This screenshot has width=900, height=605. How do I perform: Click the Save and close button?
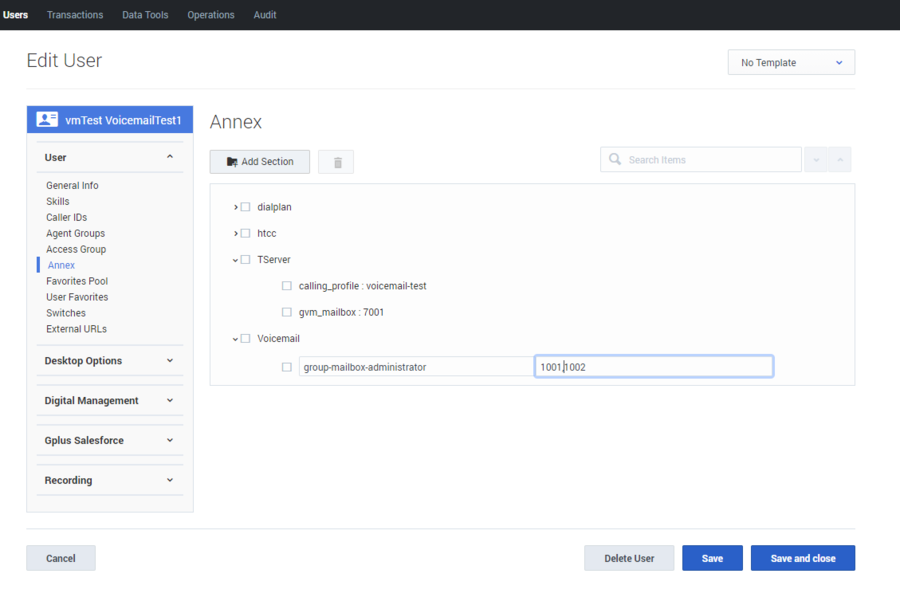[x=802, y=558]
